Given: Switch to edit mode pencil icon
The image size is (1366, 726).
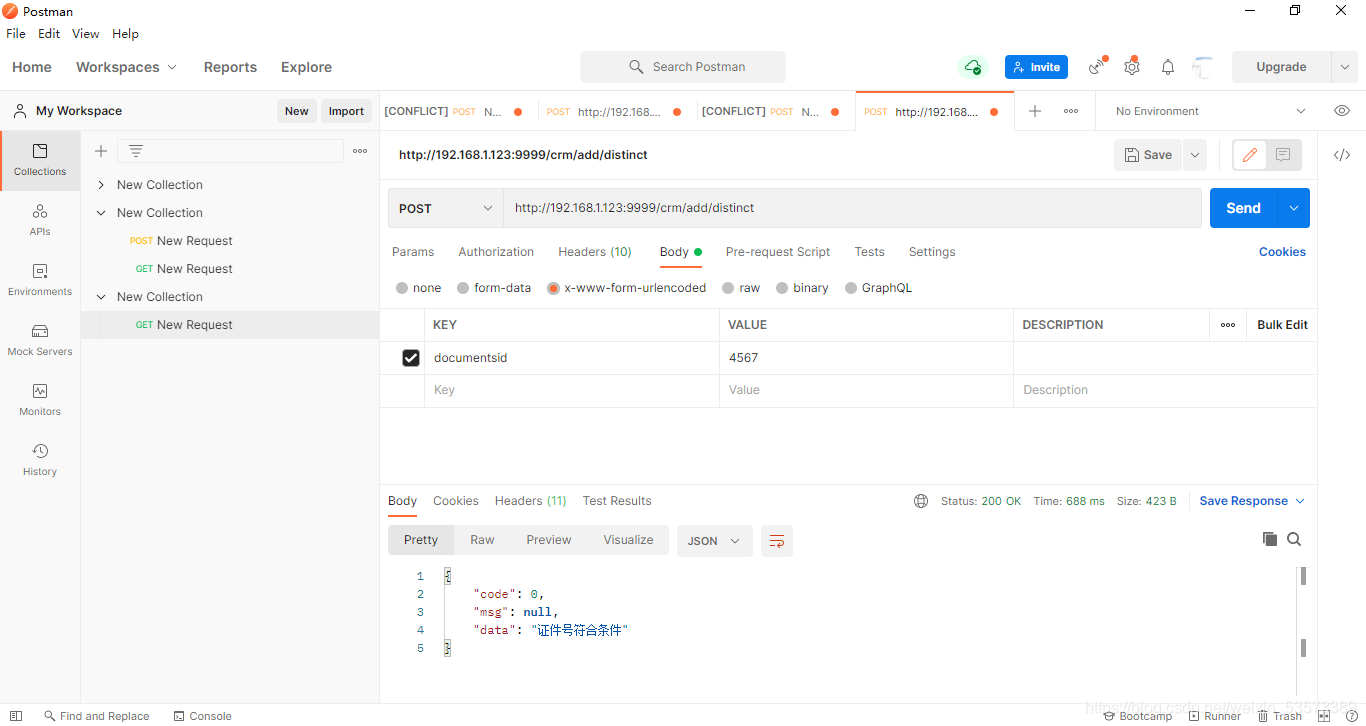Looking at the screenshot, I should coord(1250,155).
